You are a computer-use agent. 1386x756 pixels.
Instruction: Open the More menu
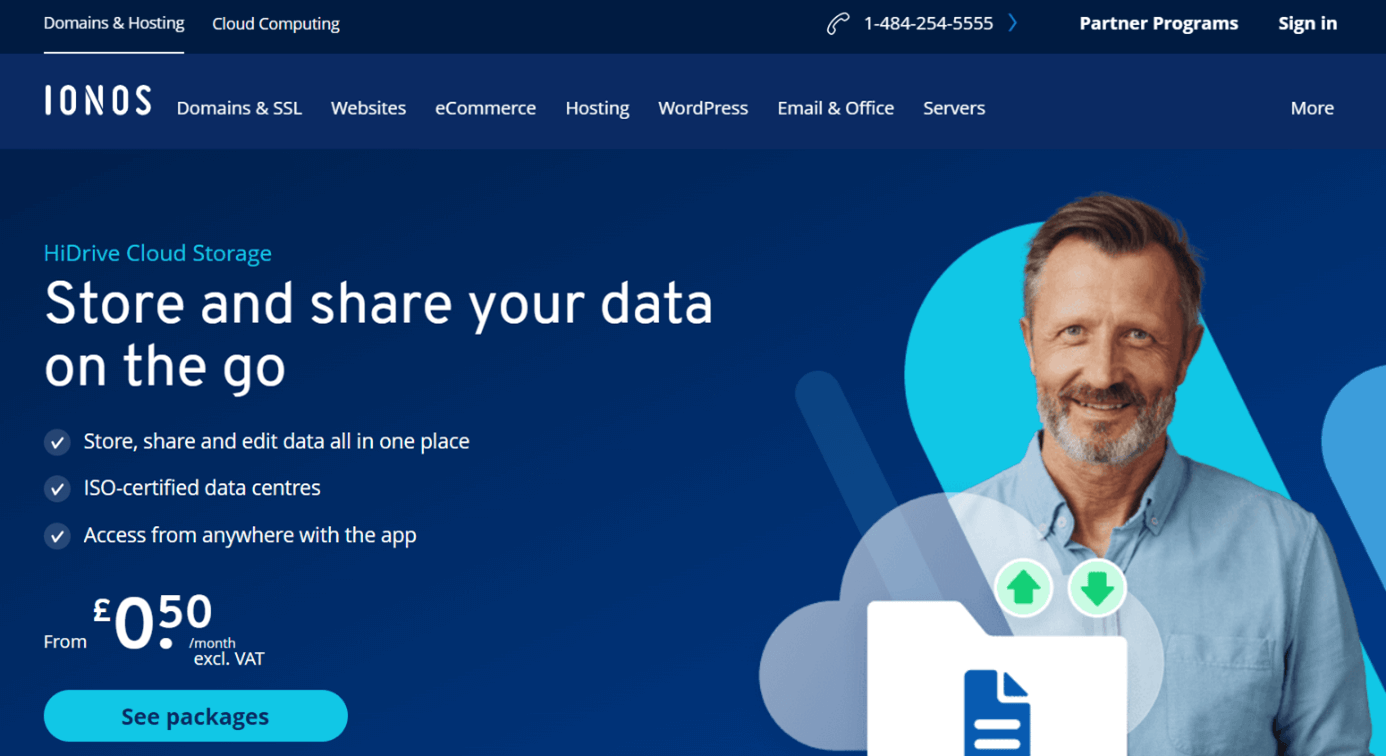point(1312,107)
